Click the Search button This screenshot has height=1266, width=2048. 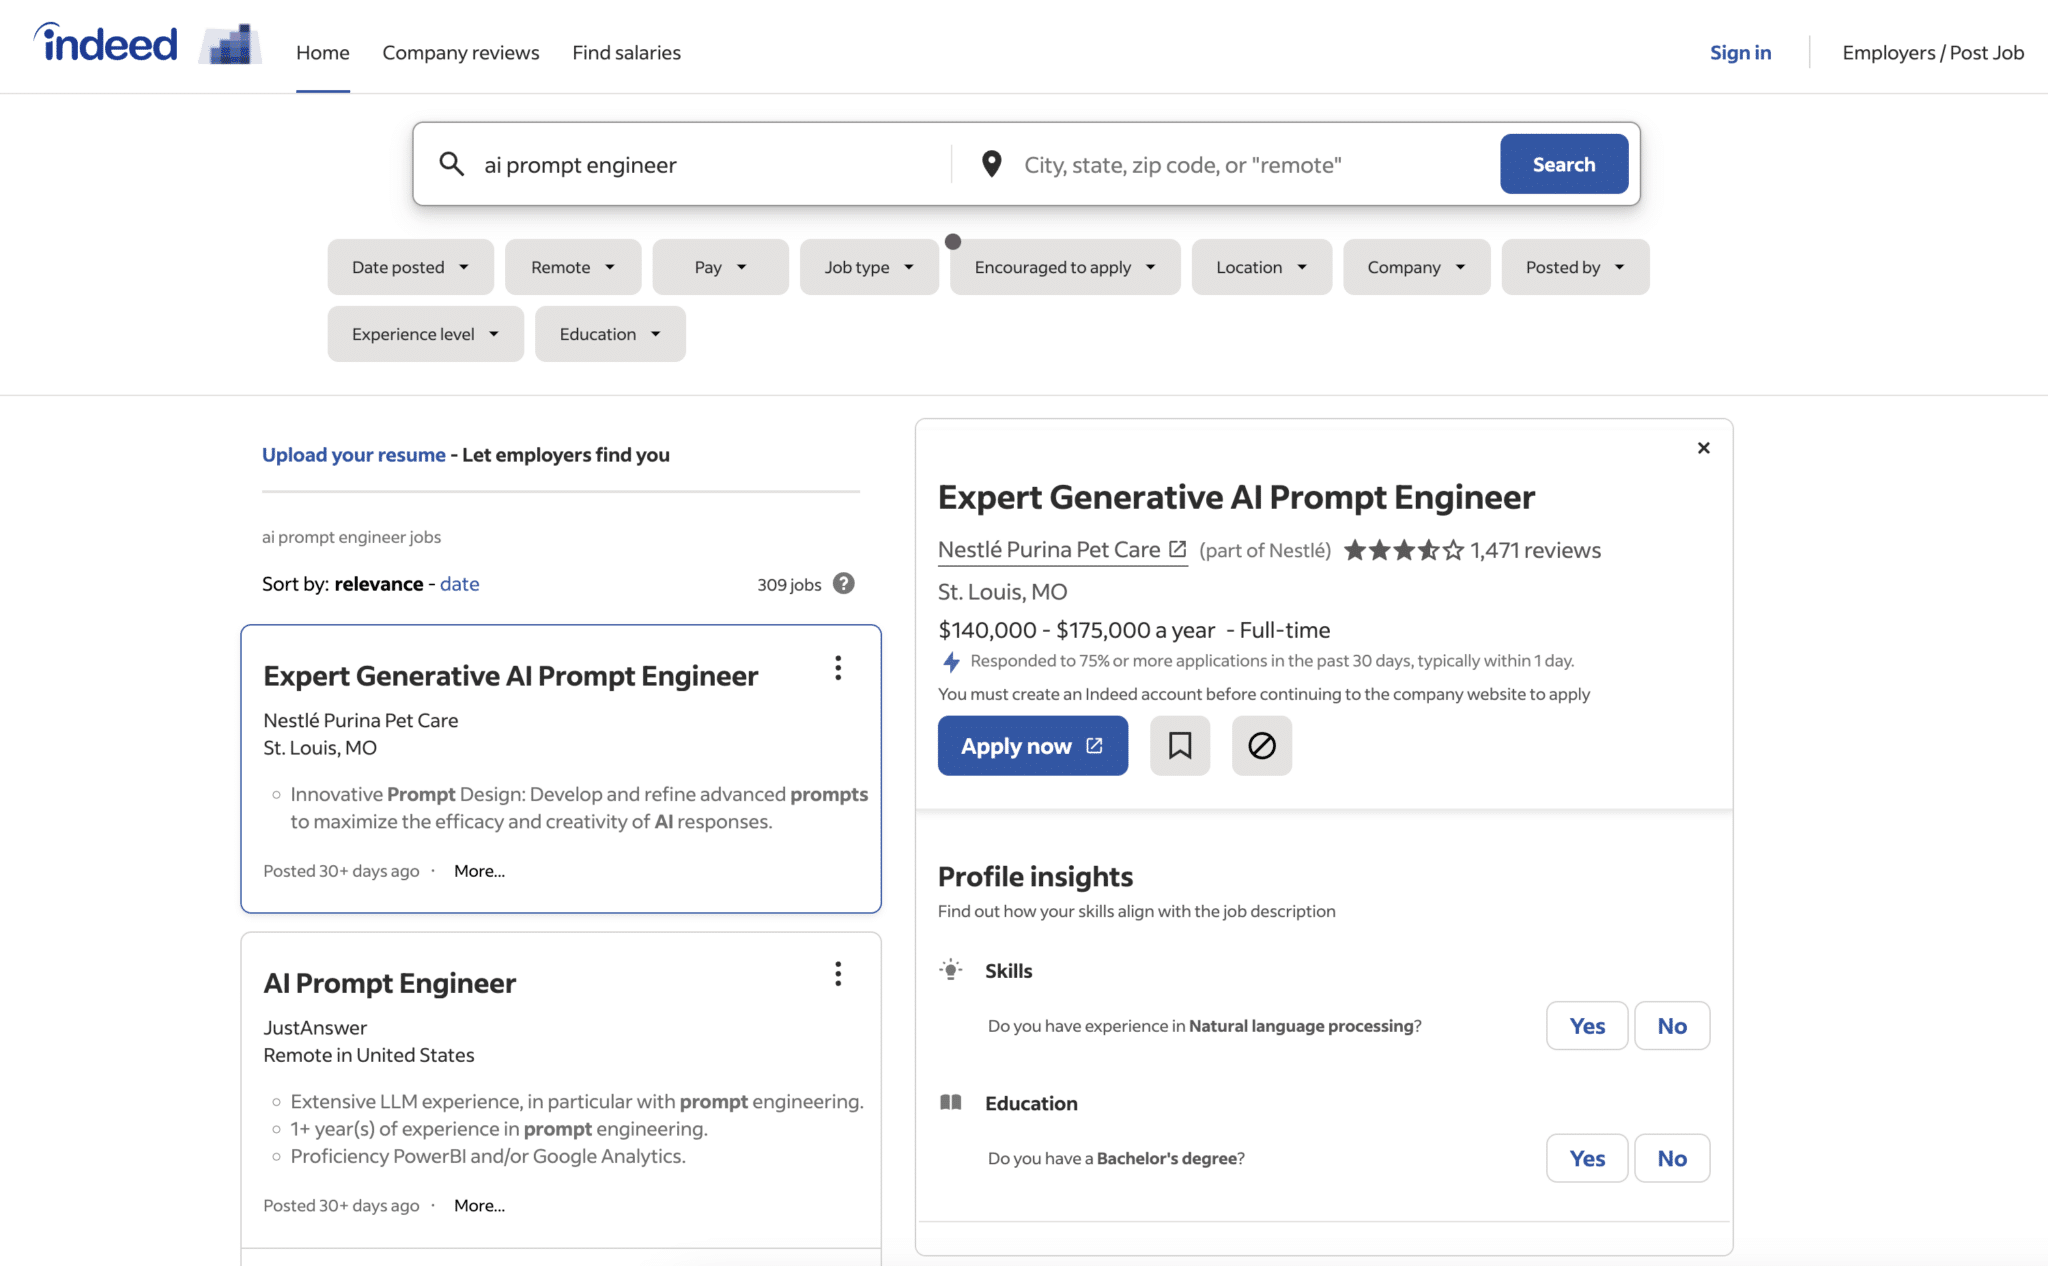[x=1563, y=164]
